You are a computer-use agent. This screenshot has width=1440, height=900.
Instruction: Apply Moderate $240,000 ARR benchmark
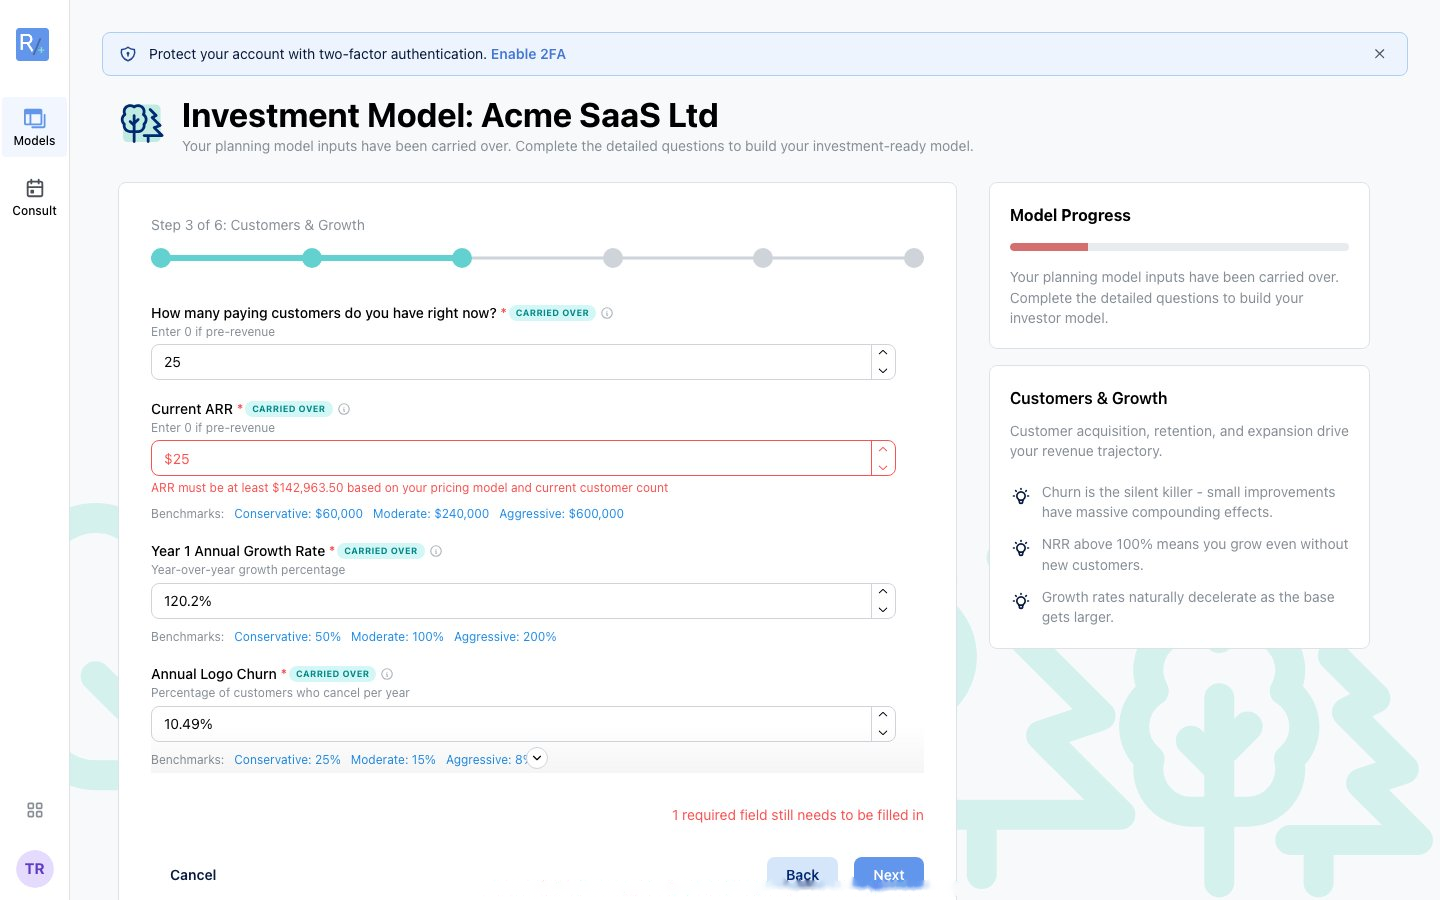[x=431, y=514]
